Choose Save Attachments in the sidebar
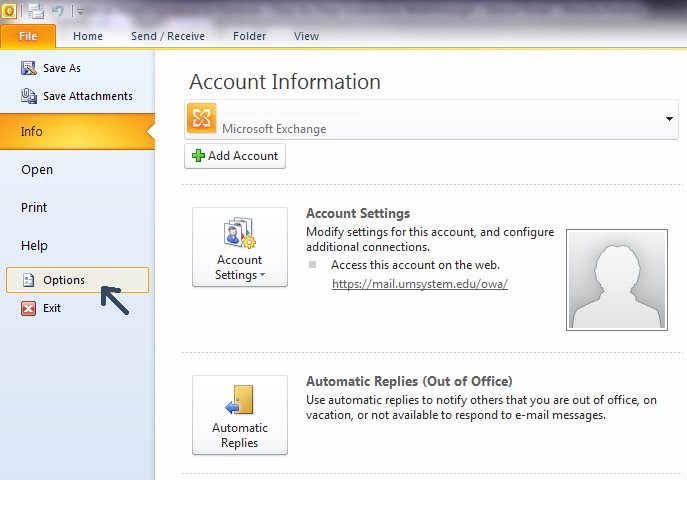Image resolution: width=687 pixels, height=512 pixels. [88, 96]
